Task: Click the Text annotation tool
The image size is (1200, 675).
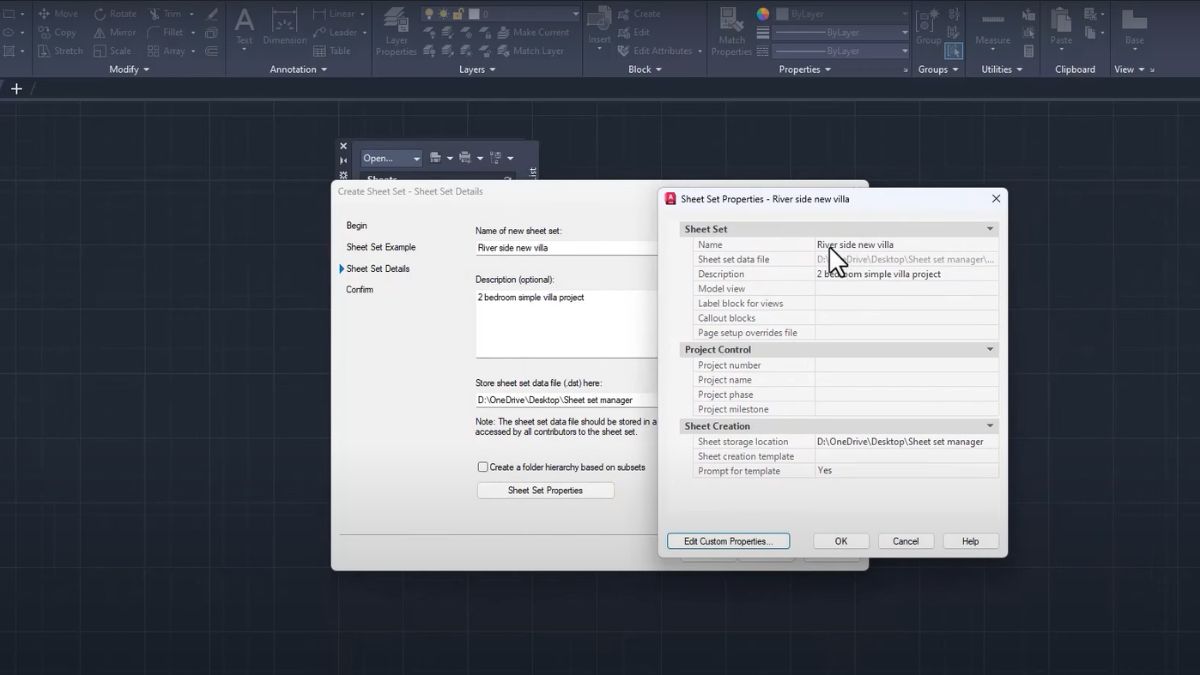Action: click(244, 28)
